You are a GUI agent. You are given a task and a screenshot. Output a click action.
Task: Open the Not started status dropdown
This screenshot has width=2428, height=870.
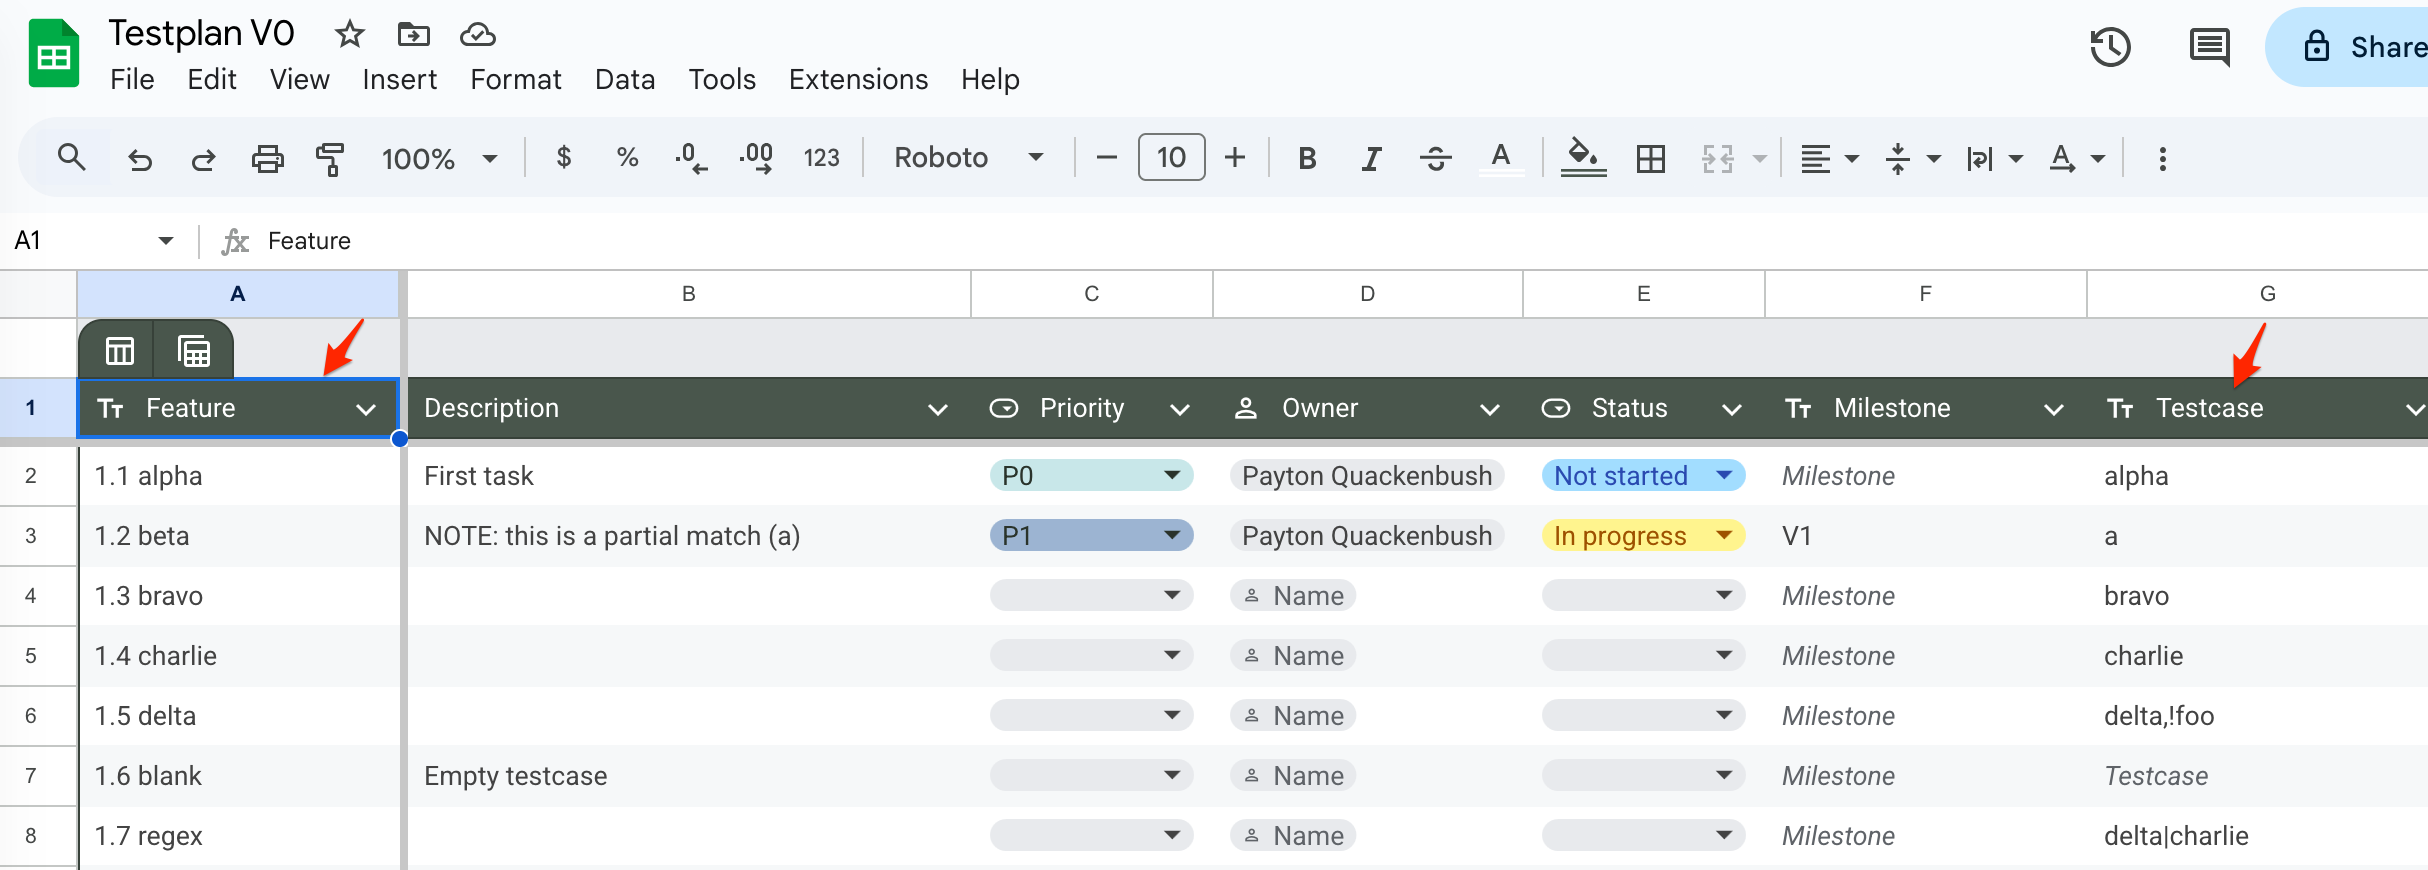[x=1725, y=475]
